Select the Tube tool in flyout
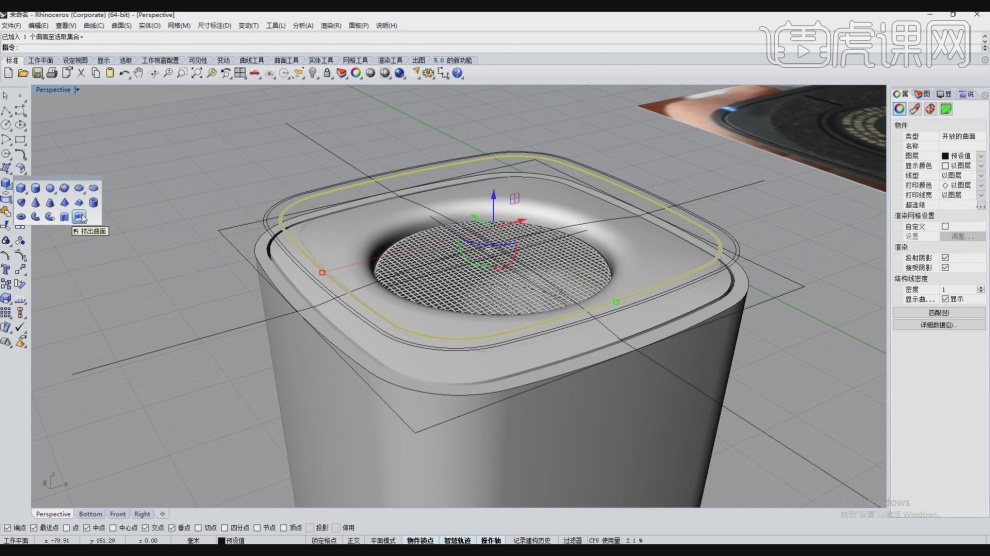 click(93, 203)
